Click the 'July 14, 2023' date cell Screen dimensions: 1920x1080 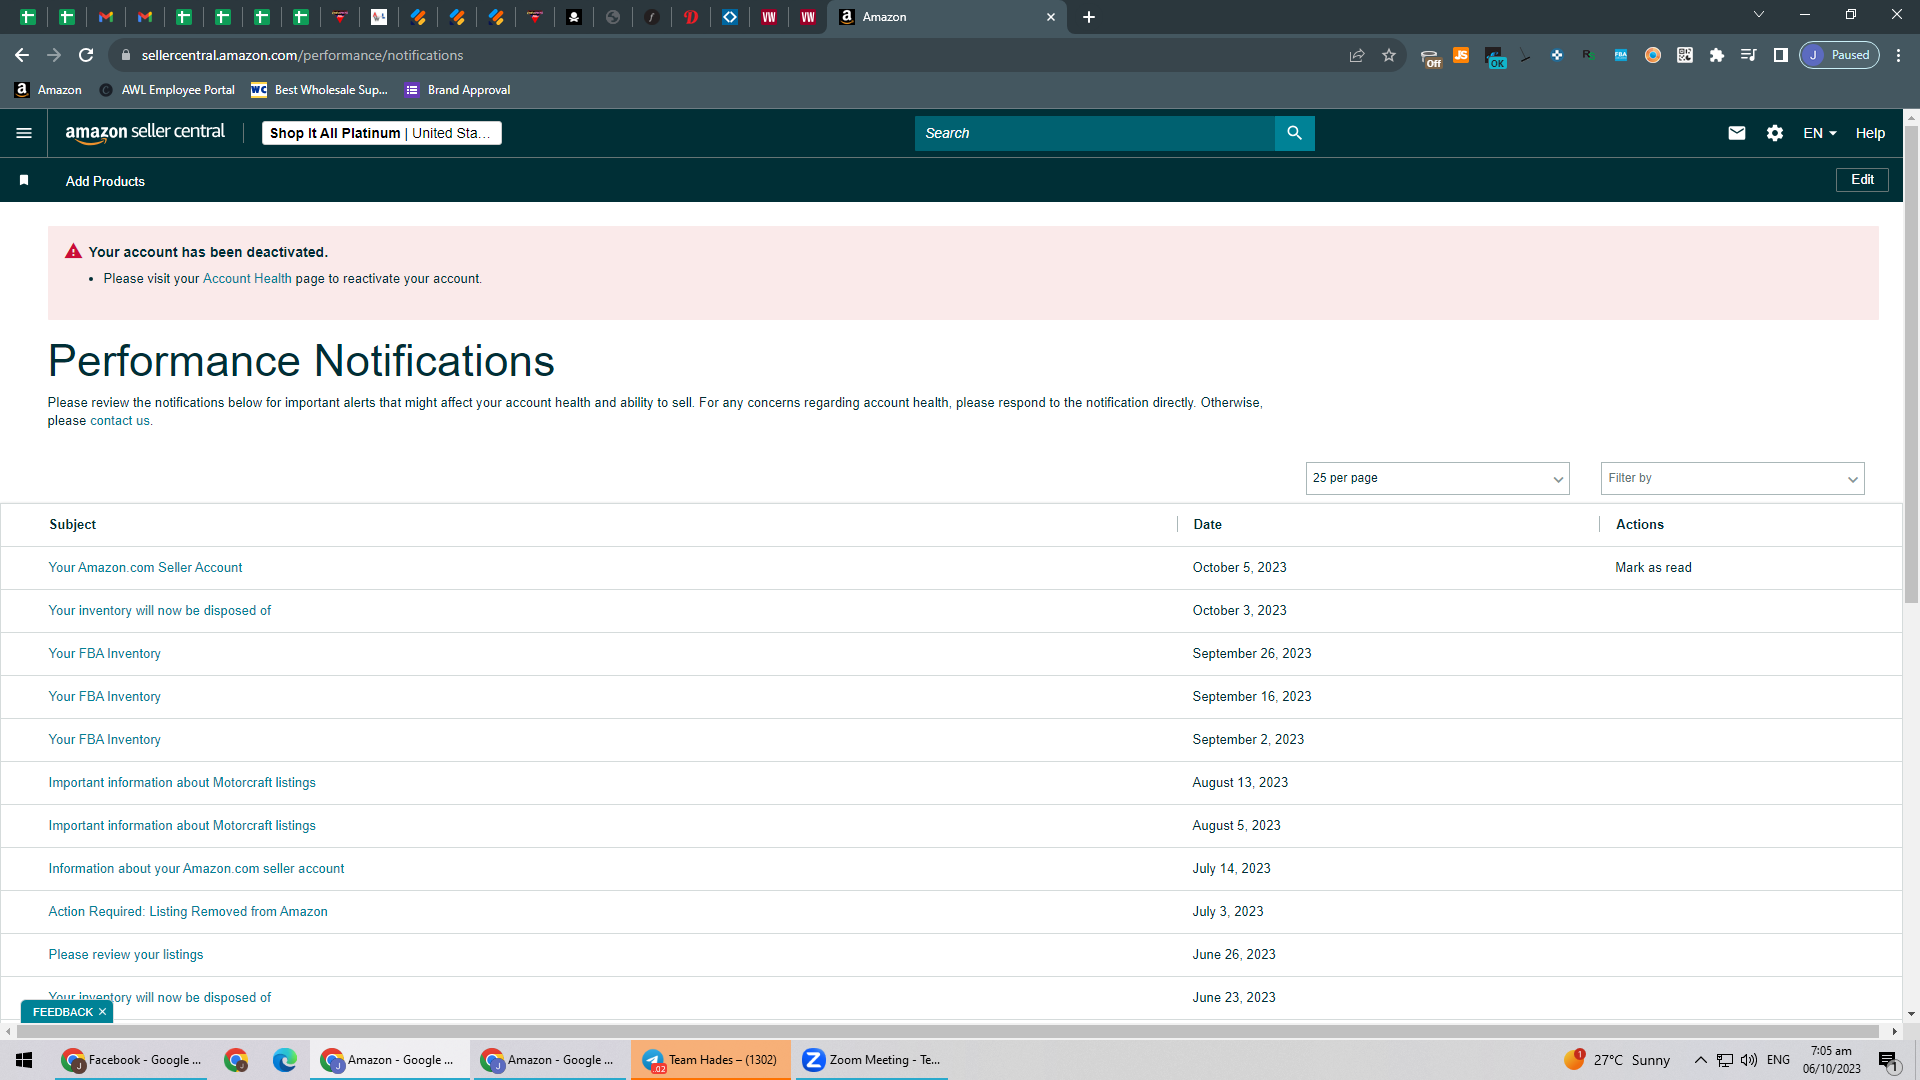(1231, 869)
